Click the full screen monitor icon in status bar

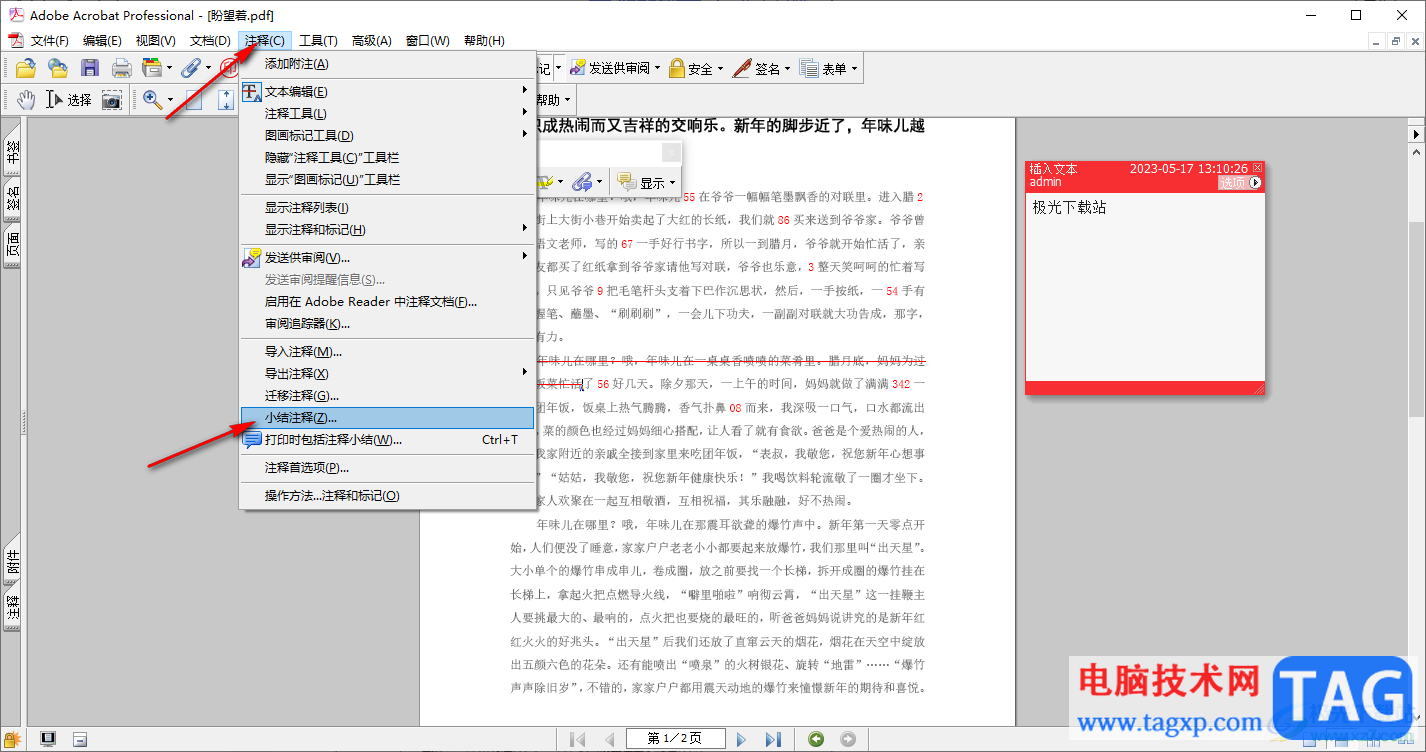pyautogui.click(x=47, y=739)
